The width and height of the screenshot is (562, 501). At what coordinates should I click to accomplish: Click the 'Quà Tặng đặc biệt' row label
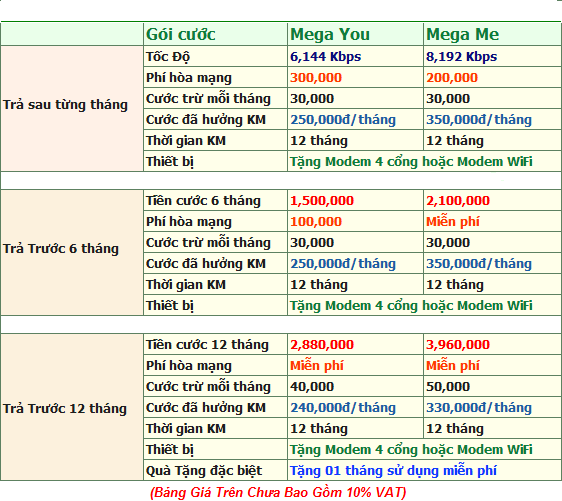[x=204, y=471]
